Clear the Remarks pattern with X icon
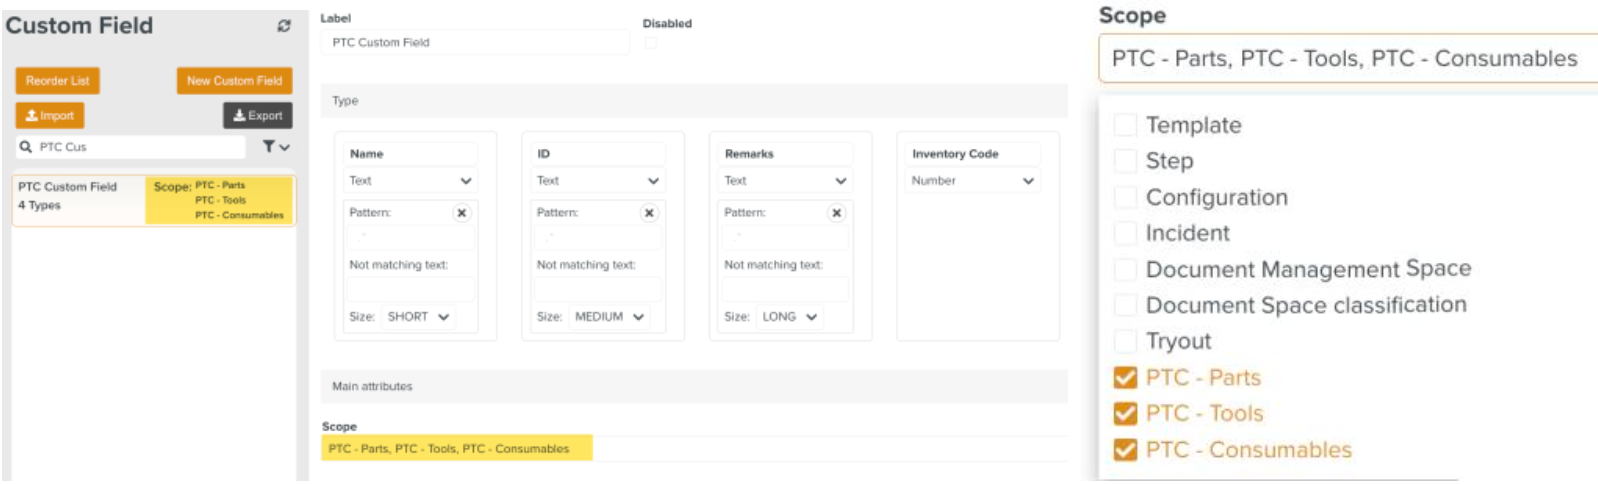Image resolution: width=1598 pixels, height=484 pixels. (x=836, y=213)
